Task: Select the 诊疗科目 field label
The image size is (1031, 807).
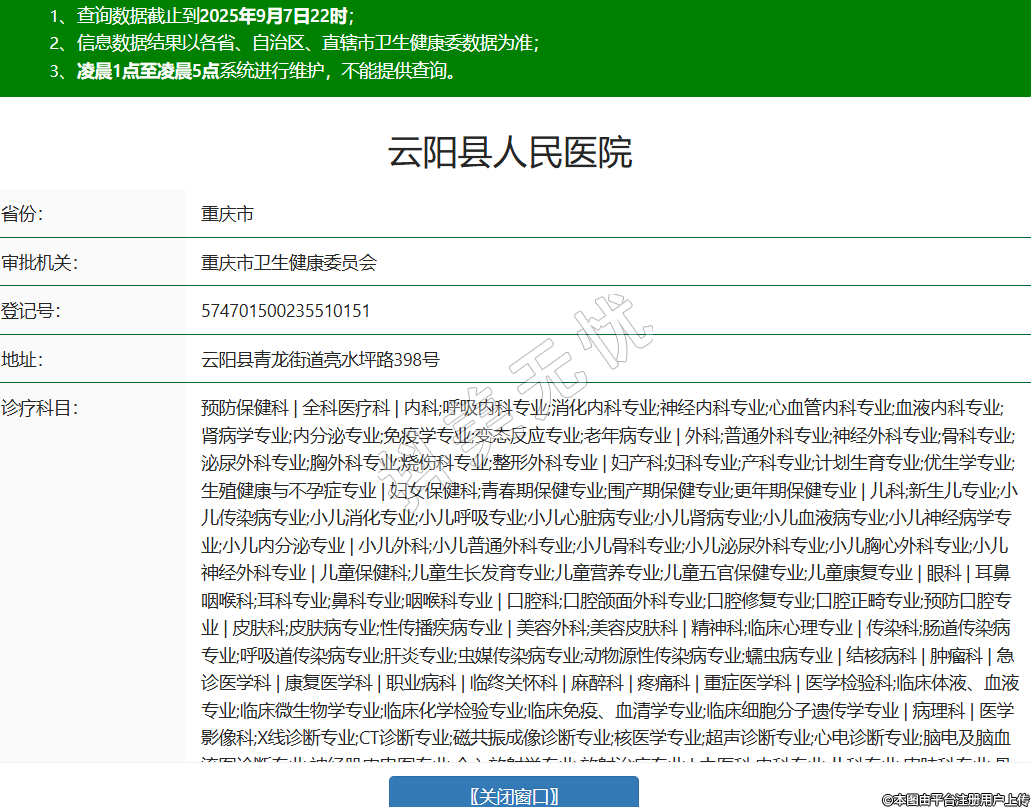Action: click(x=39, y=408)
